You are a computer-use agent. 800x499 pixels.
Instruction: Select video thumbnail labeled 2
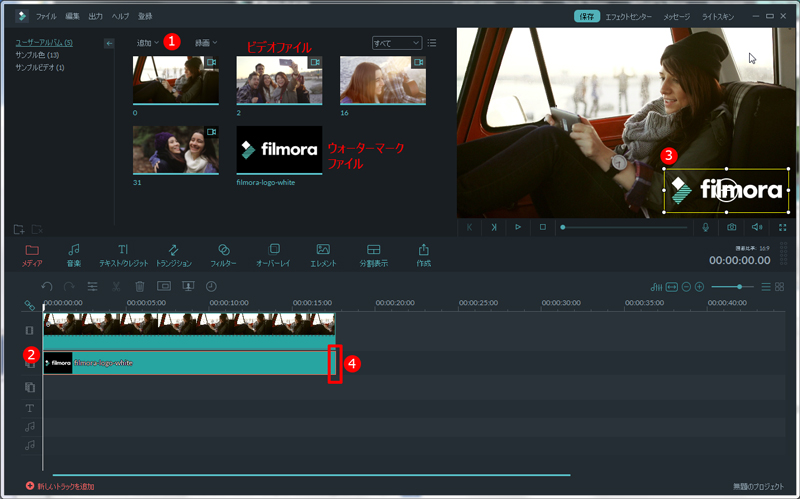[x=279, y=80]
